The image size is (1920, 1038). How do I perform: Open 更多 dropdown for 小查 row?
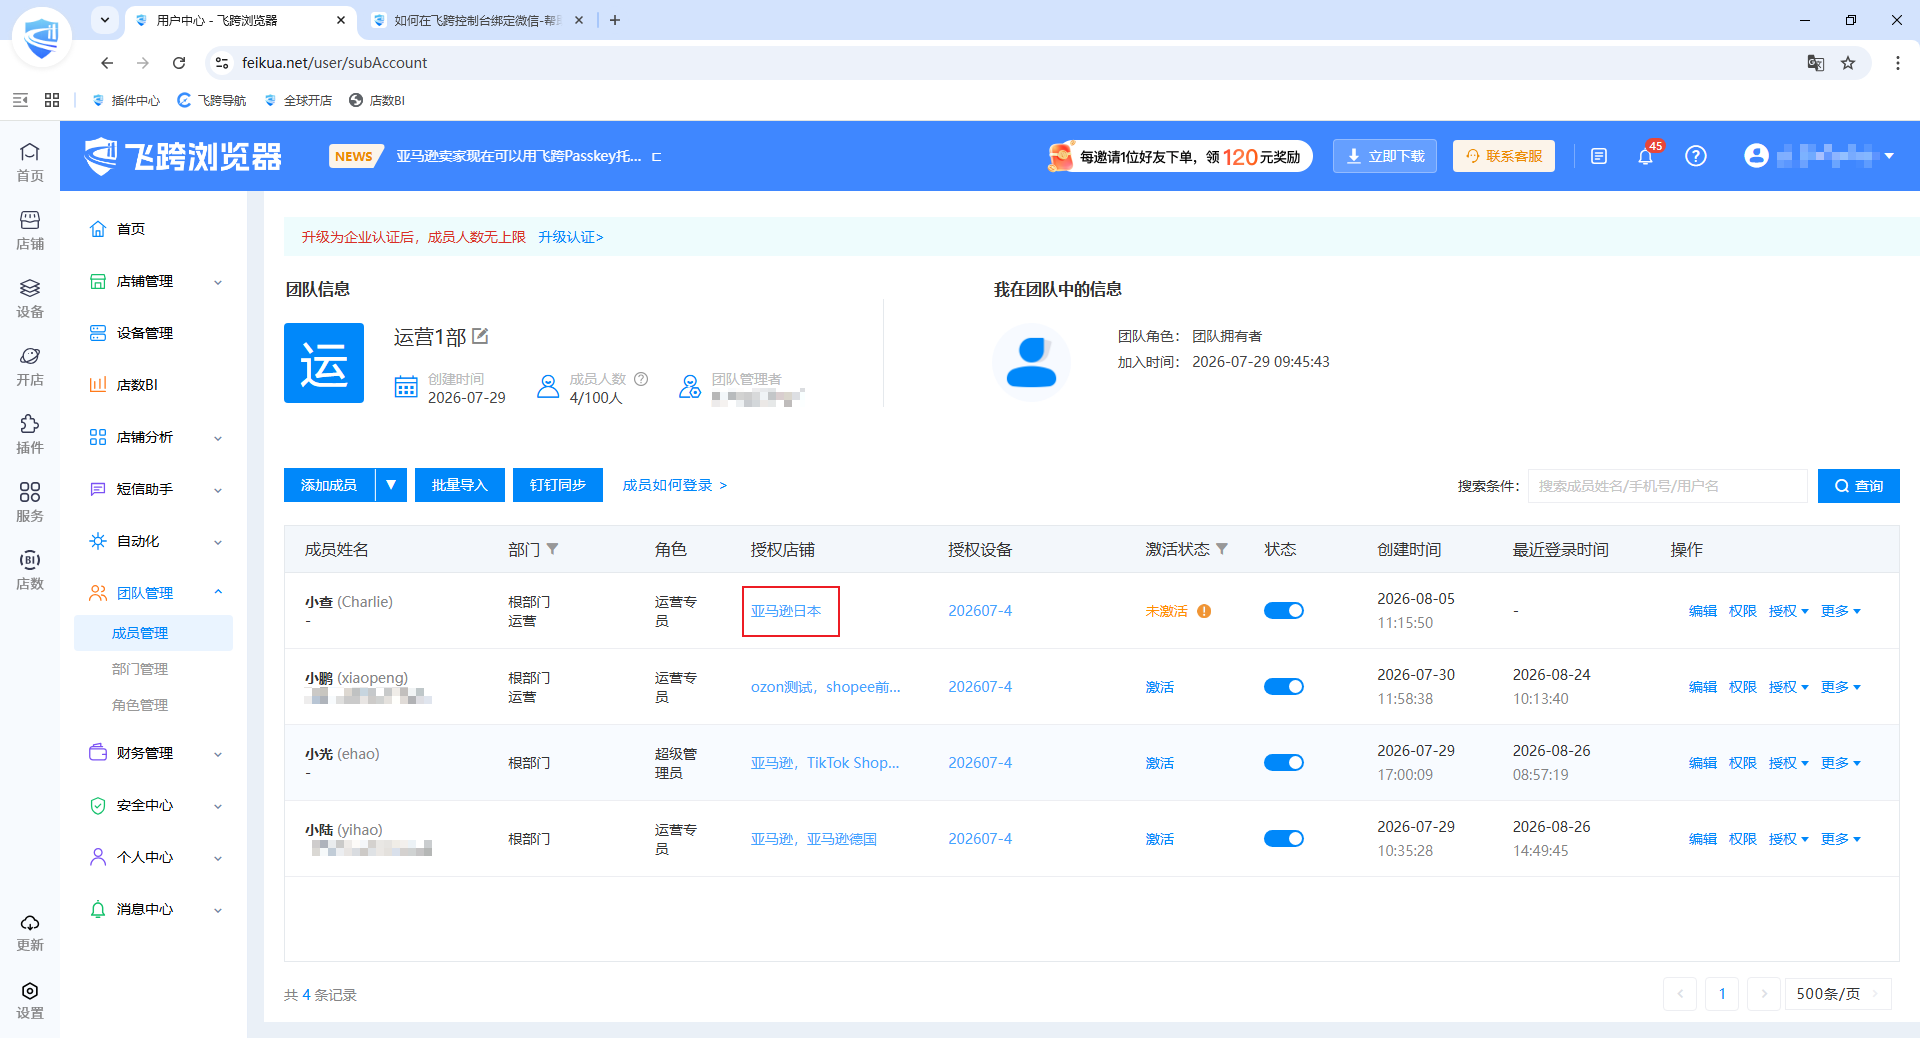pyautogui.click(x=1840, y=611)
